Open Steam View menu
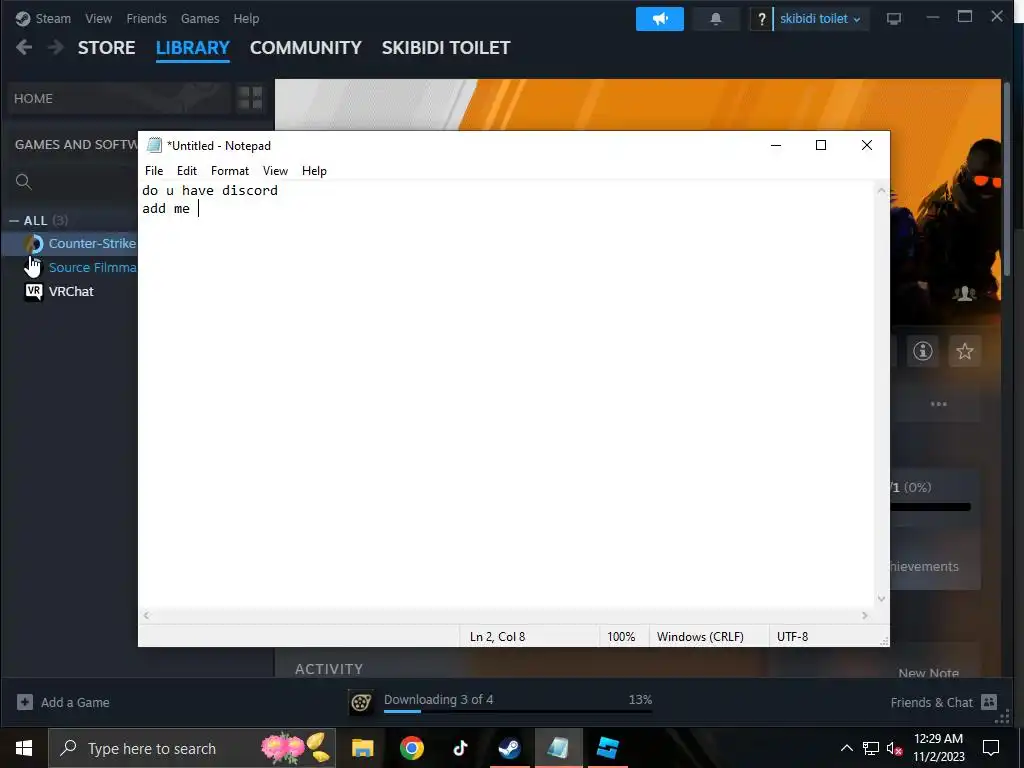Image resolution: width=1024 pixels, height=768 pixels. (x=98, y=18)
